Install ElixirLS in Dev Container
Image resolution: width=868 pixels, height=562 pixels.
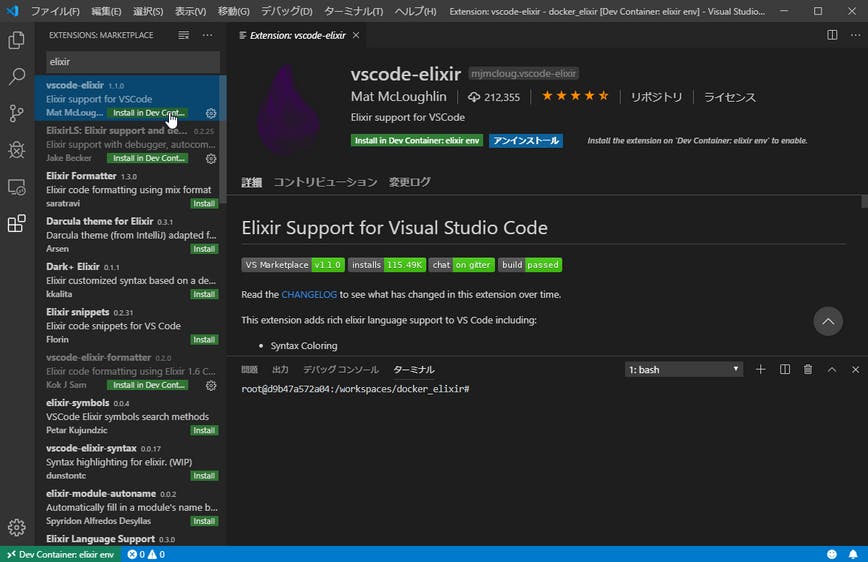coord(148,158)
